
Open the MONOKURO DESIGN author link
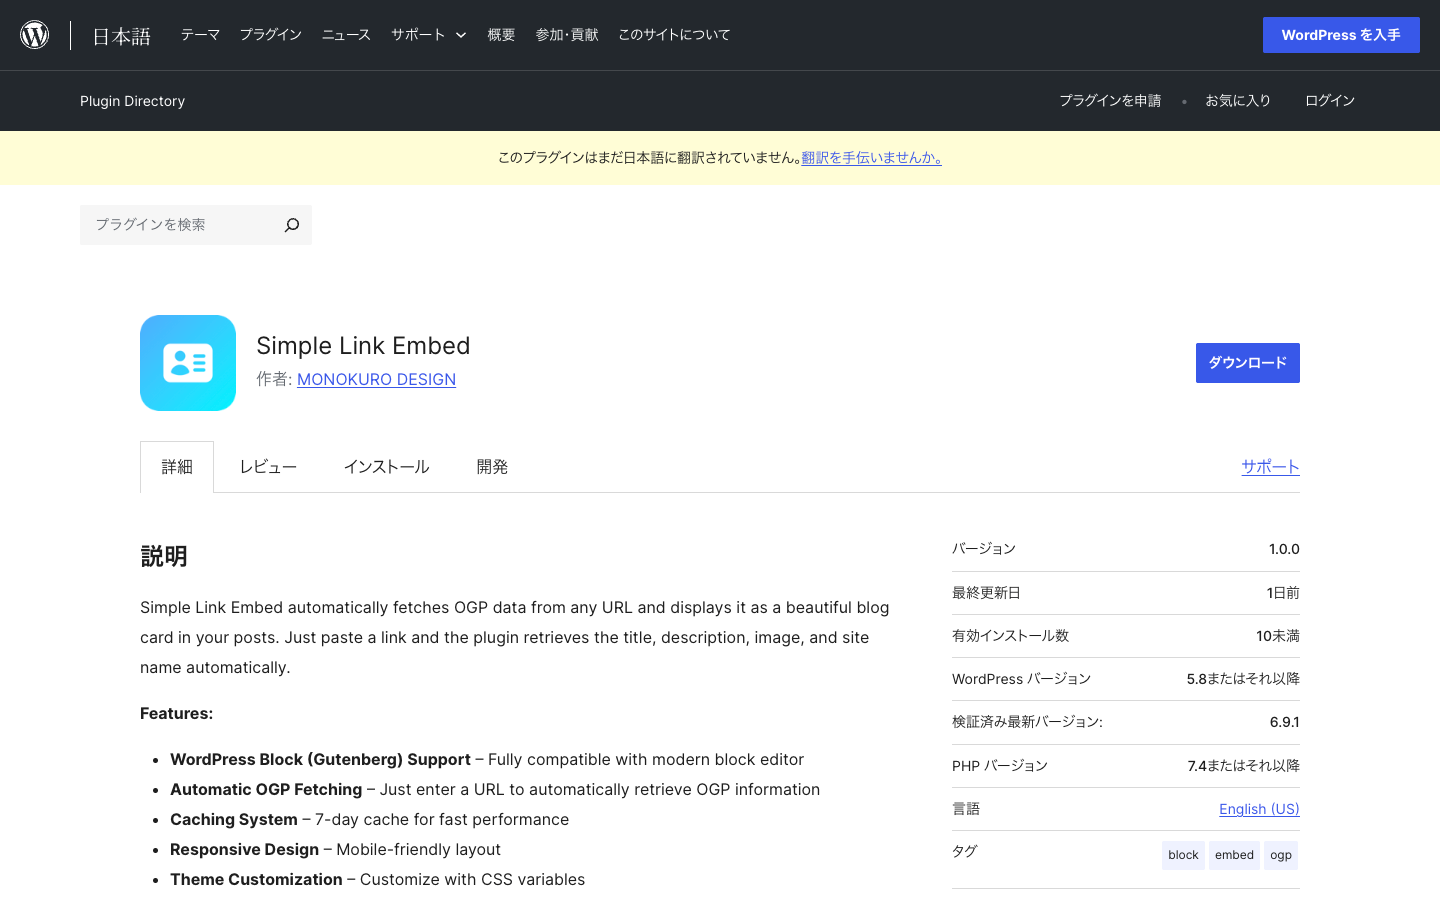[x=376, y=379]
